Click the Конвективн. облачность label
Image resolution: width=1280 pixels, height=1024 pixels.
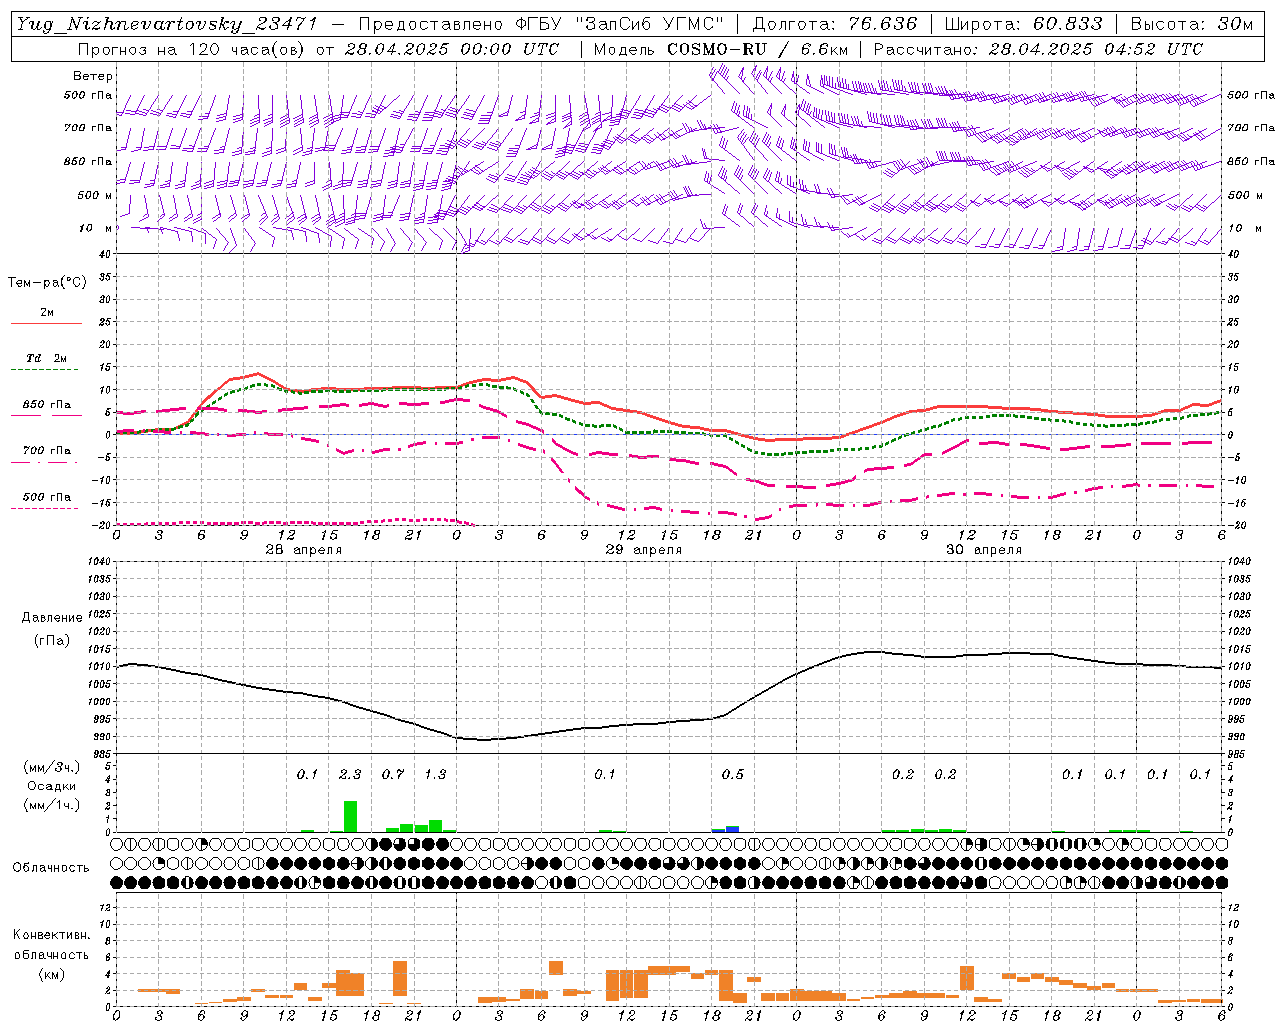pos(51,945)
